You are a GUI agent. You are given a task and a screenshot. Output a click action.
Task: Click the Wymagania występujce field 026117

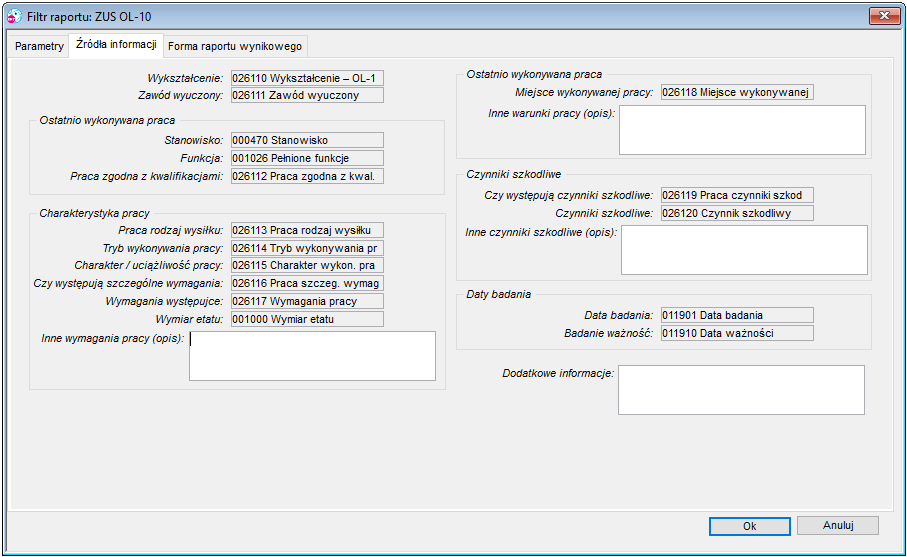click(307, 301)
